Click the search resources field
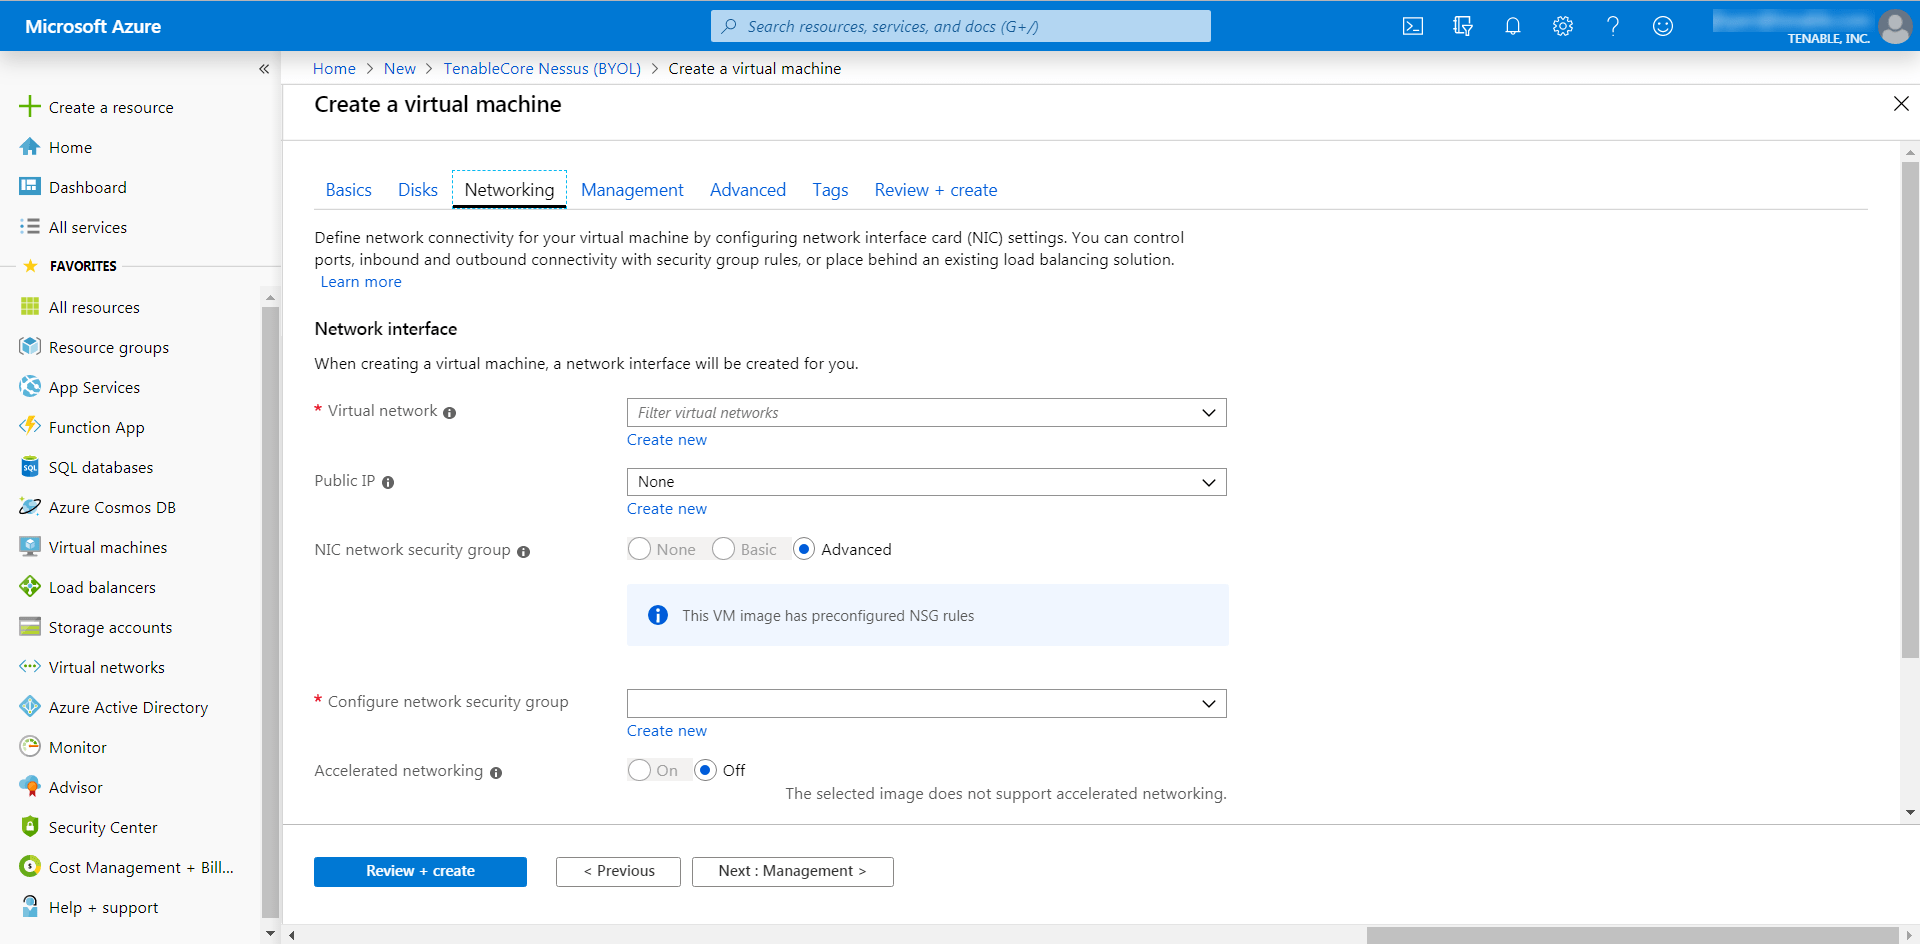1920x944 pixels. pos(960,26)
